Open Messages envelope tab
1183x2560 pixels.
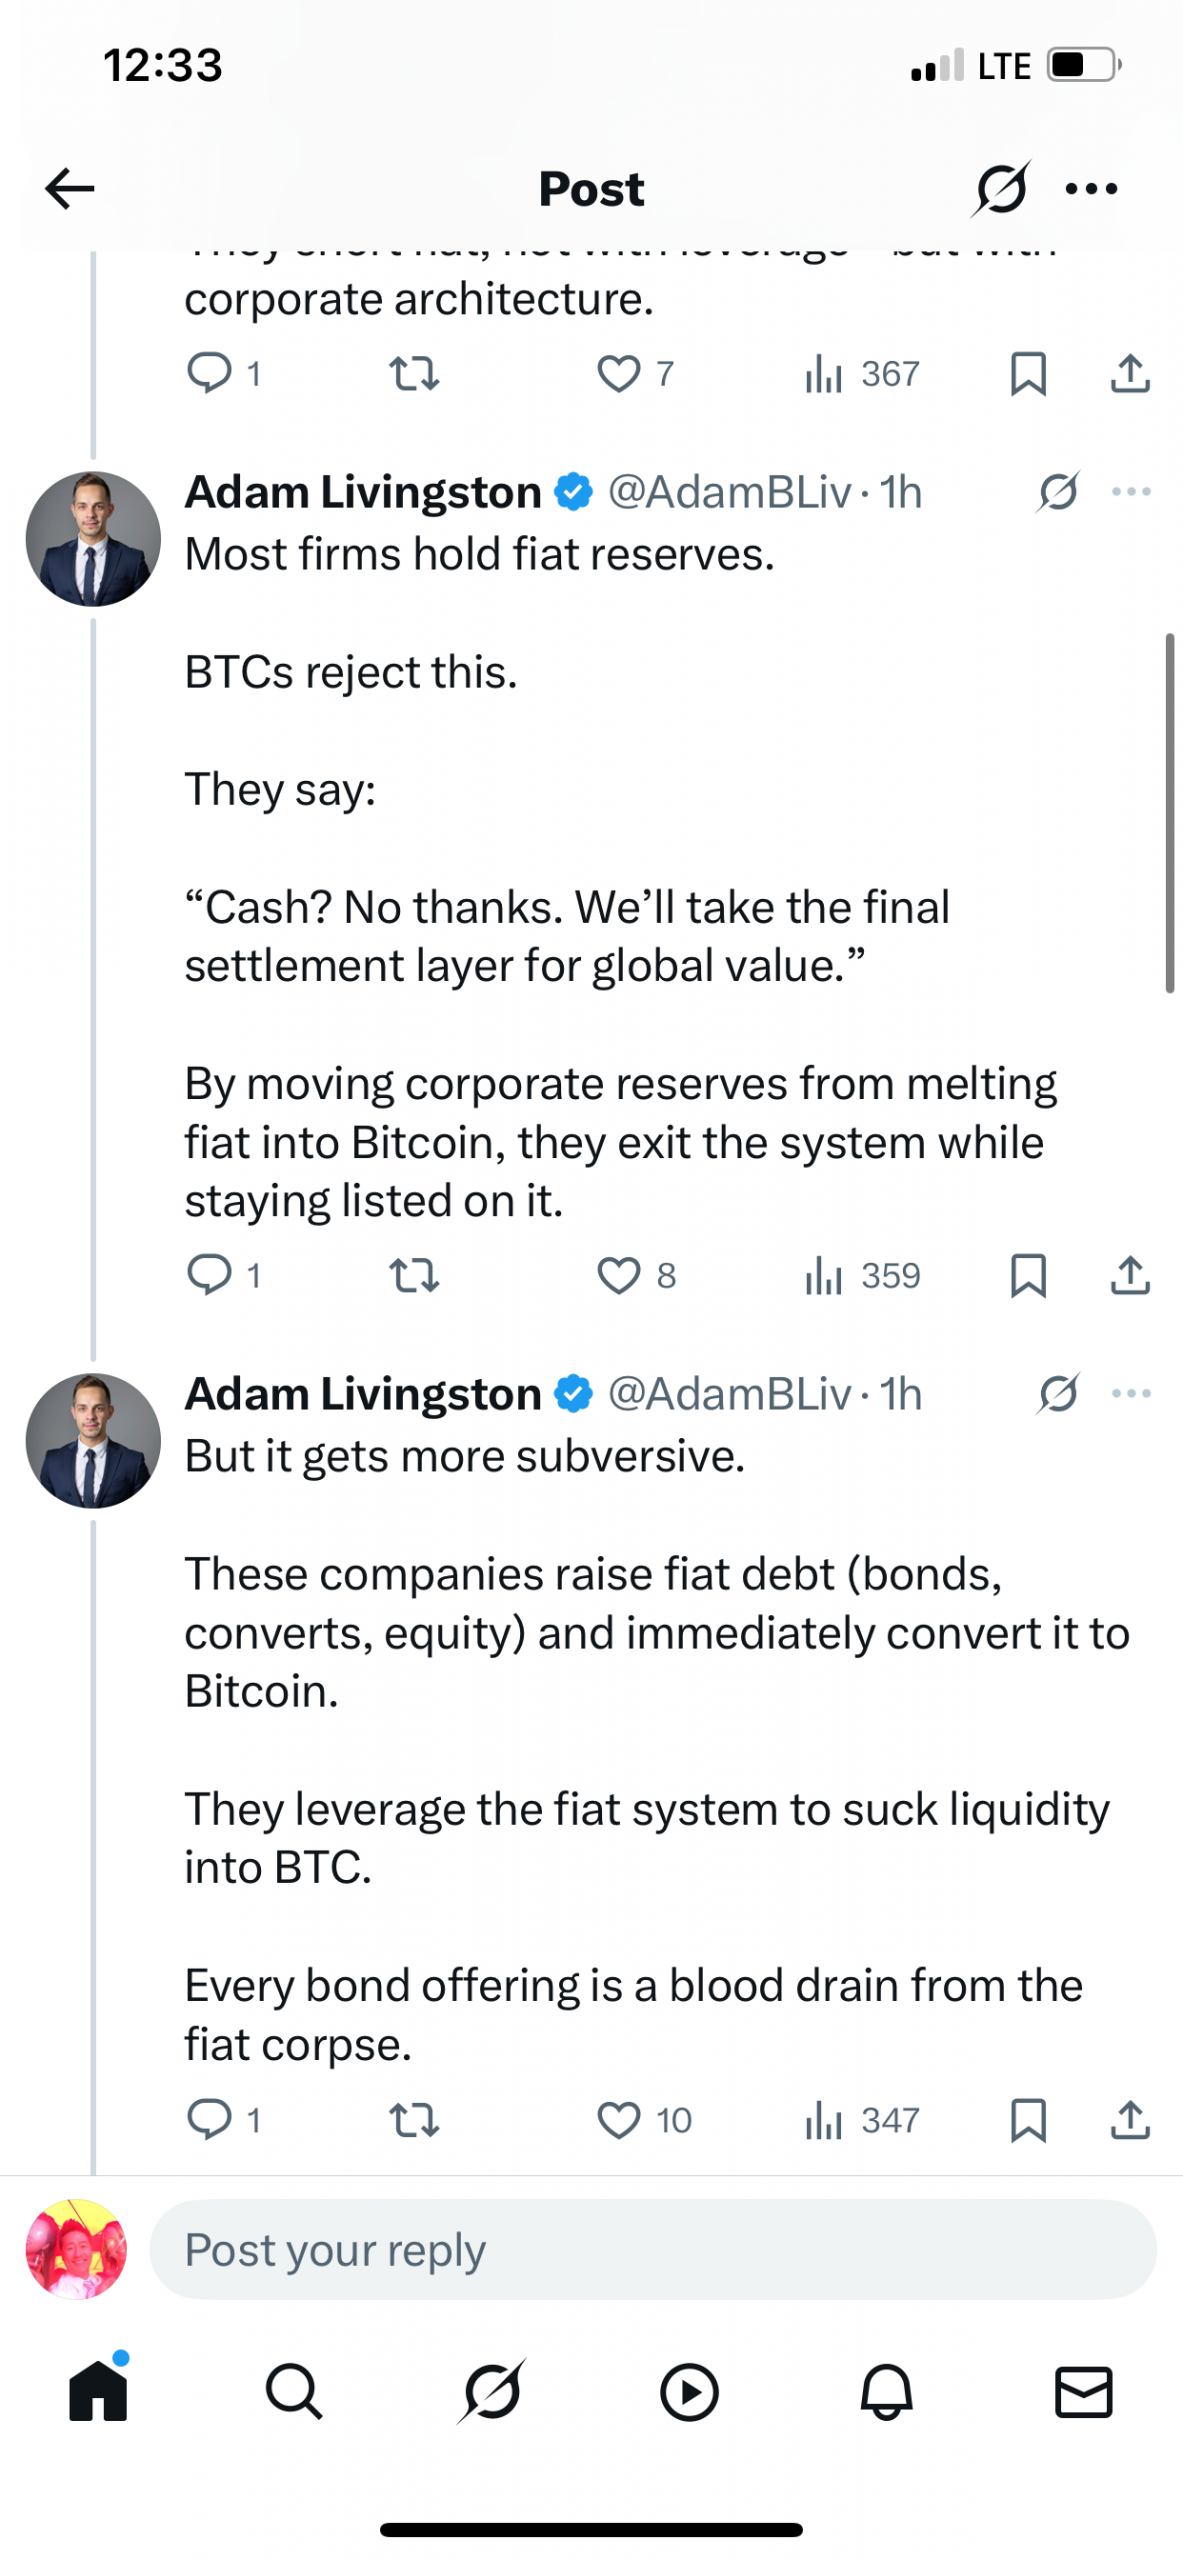1083,2392
